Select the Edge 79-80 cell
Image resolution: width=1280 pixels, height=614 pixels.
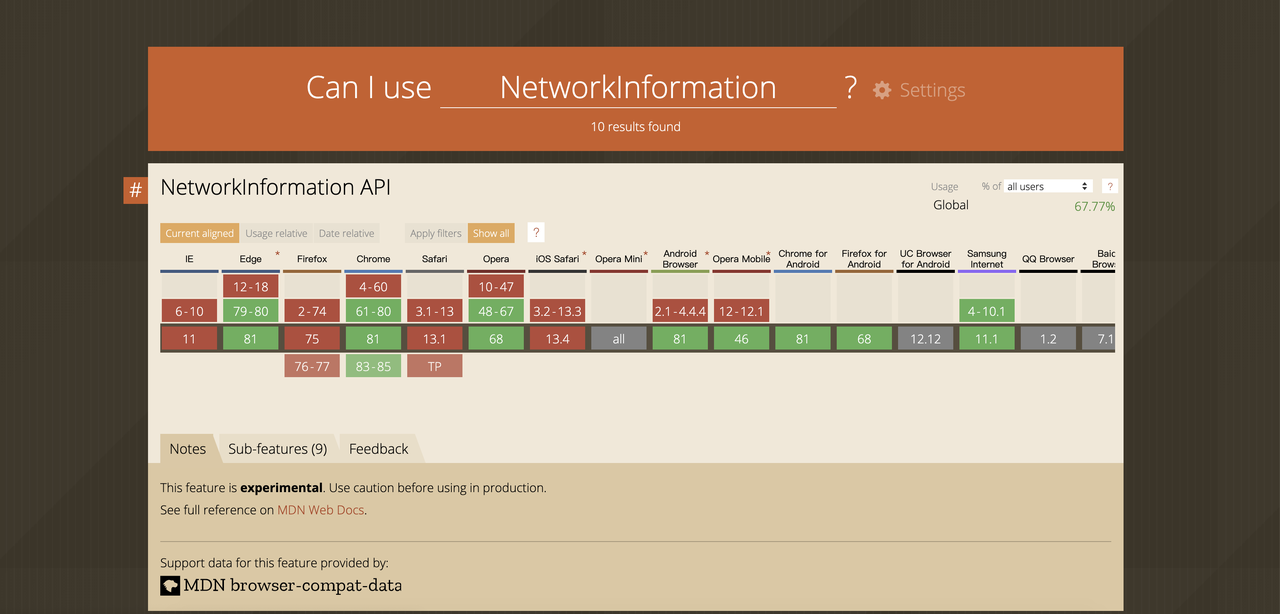tap(250, 311)
